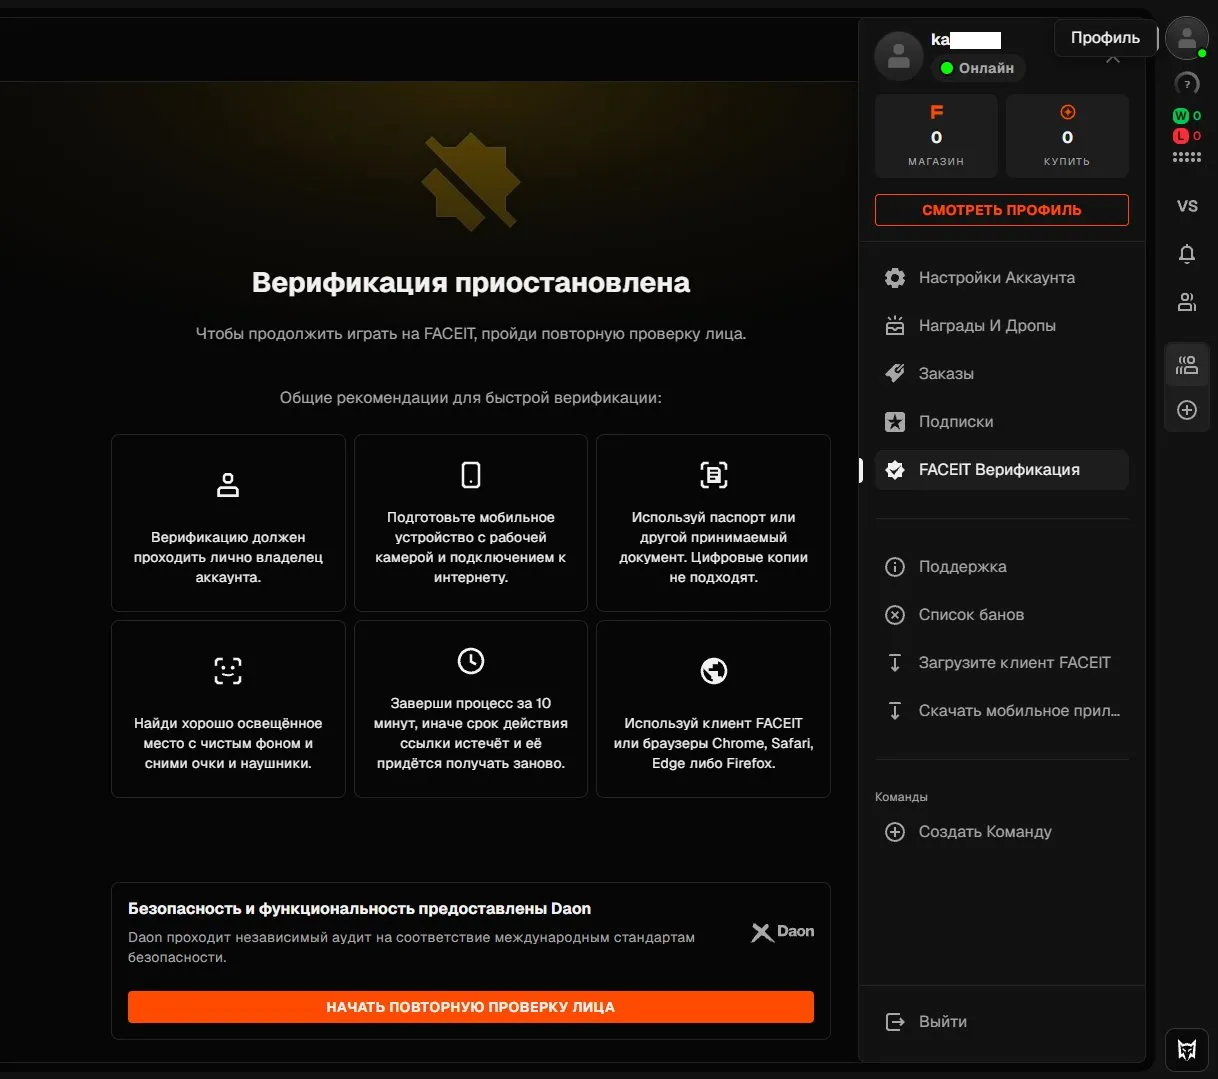Open Награды И Дропы menu item

click(x=1002, y=326)
